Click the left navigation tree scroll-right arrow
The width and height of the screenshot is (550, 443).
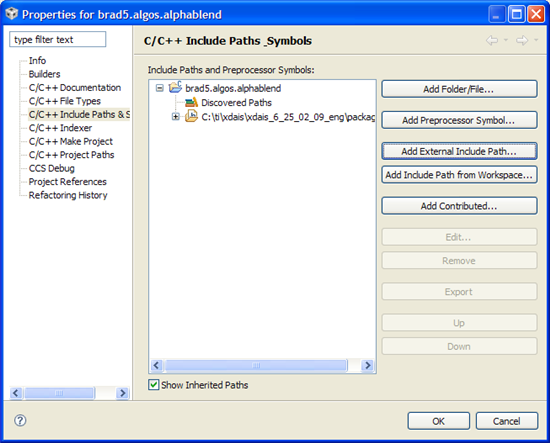123,393
